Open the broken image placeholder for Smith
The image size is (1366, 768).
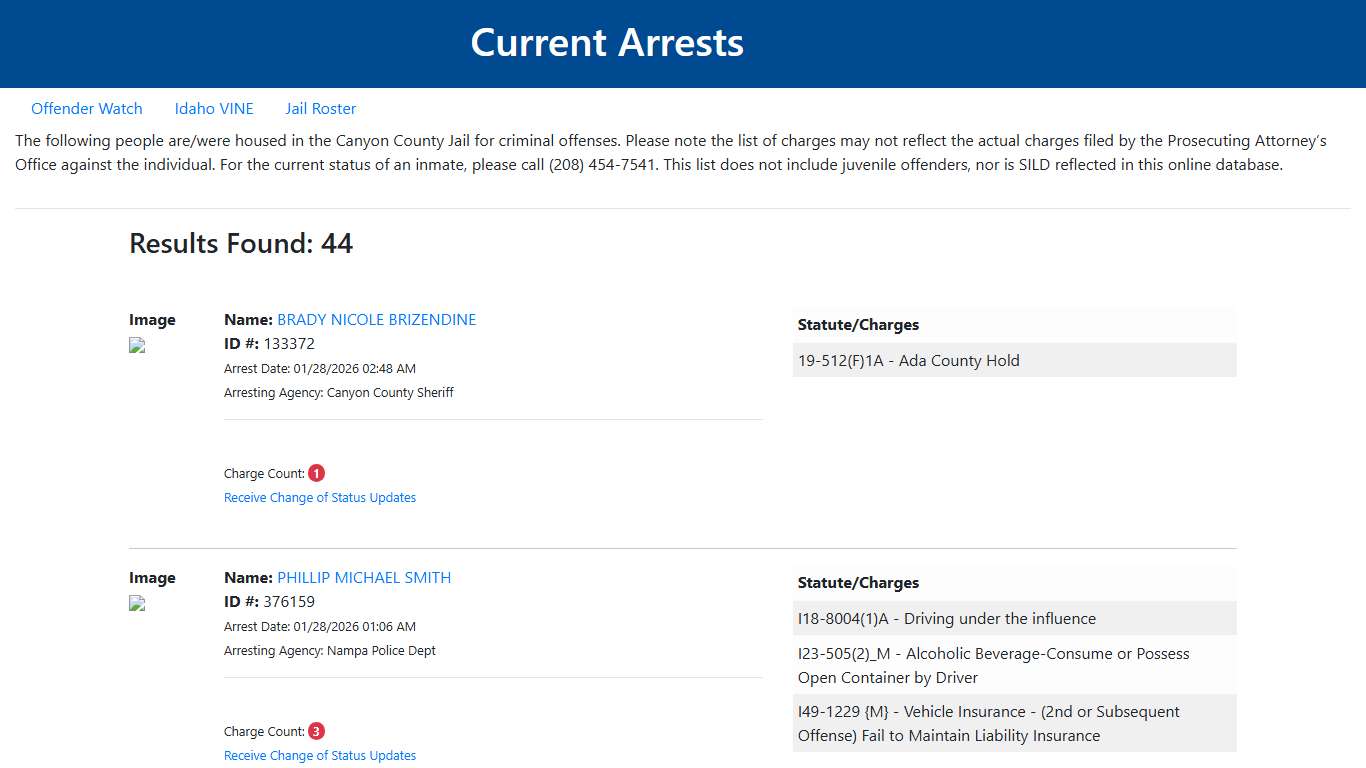point(136,603)
